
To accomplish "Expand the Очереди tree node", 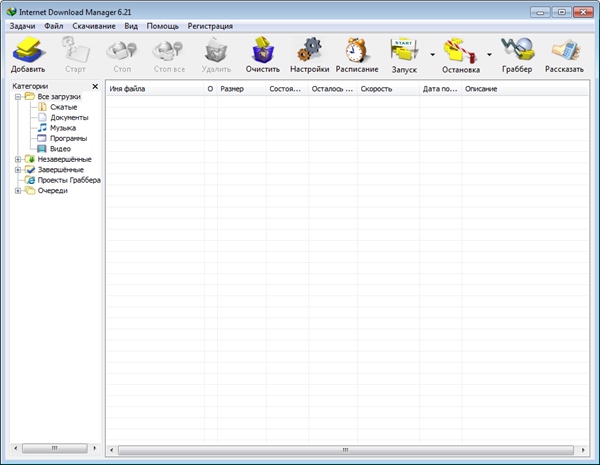I will 18,191.
